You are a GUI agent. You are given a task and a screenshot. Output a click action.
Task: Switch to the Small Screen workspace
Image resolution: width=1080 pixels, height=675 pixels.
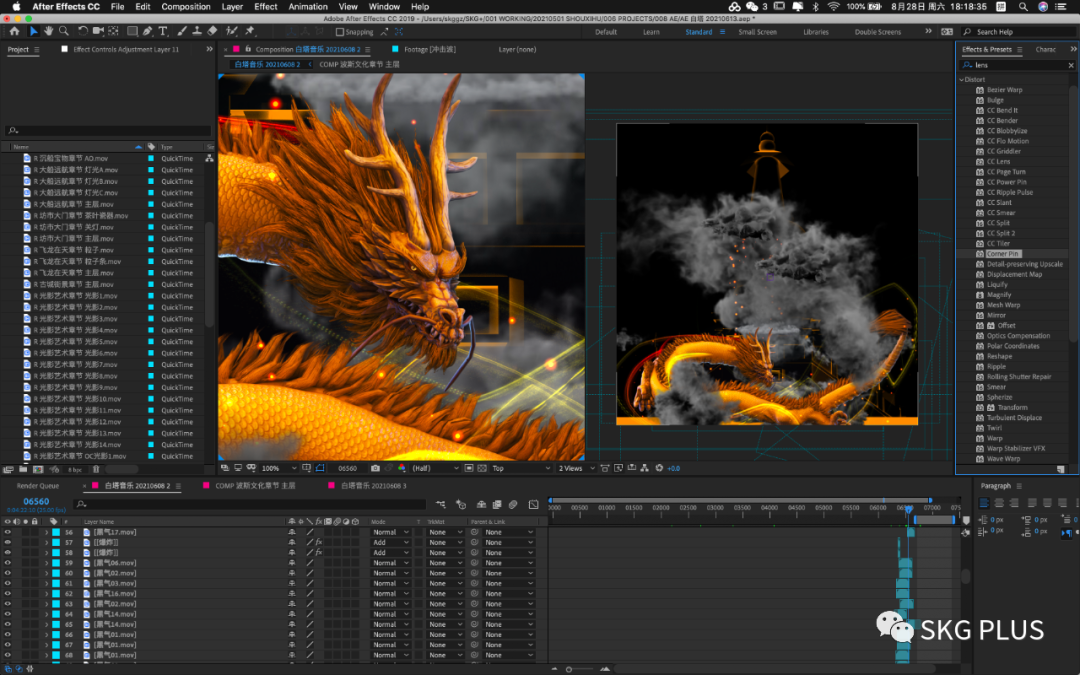[x=757, y=32]
